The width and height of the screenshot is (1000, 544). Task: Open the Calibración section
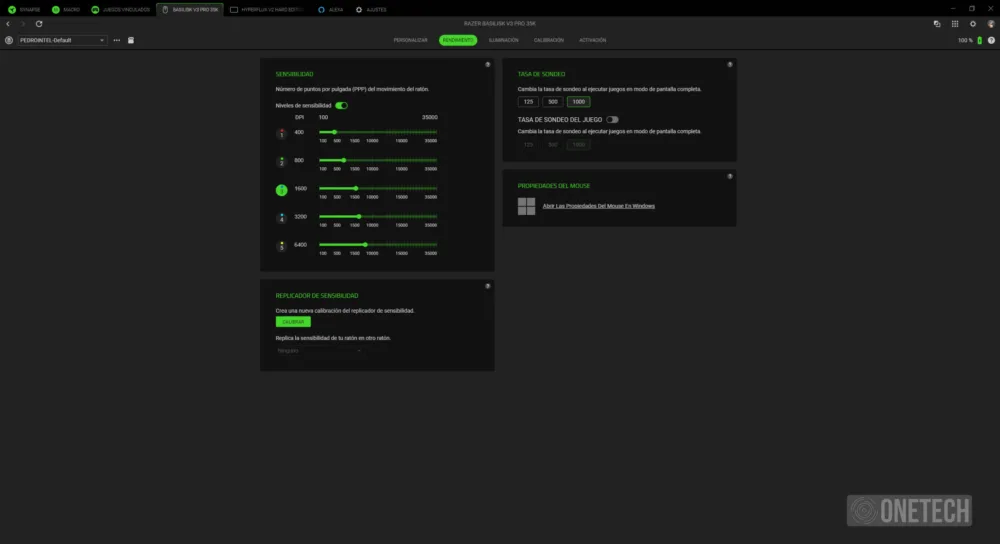point(548,40)
